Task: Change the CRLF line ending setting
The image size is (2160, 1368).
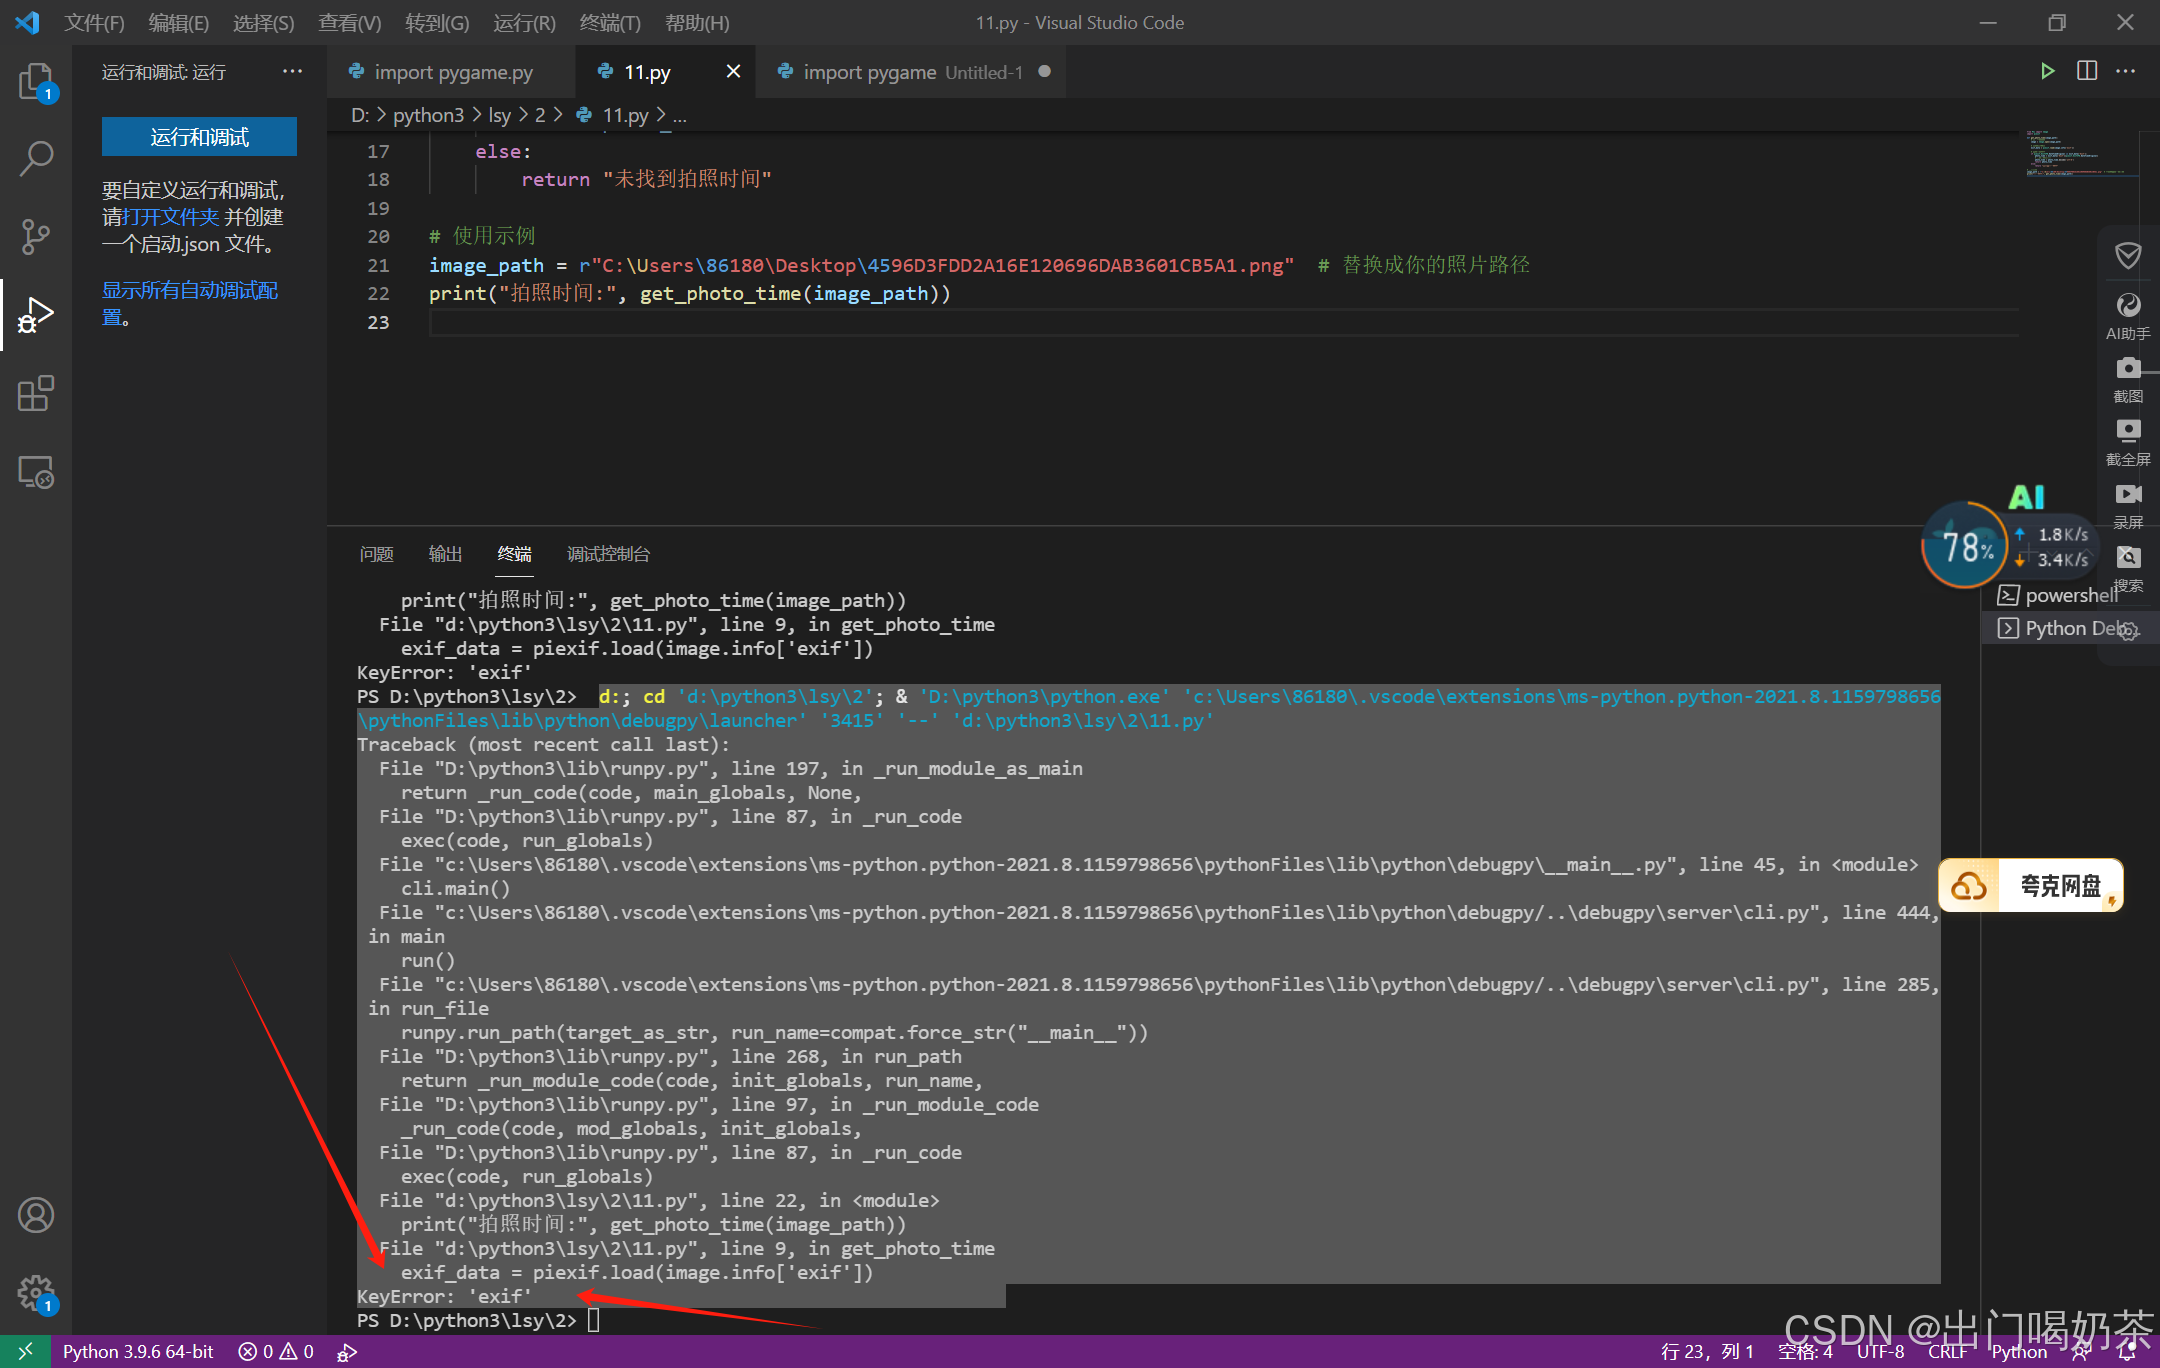Action: [1946, 1352]
